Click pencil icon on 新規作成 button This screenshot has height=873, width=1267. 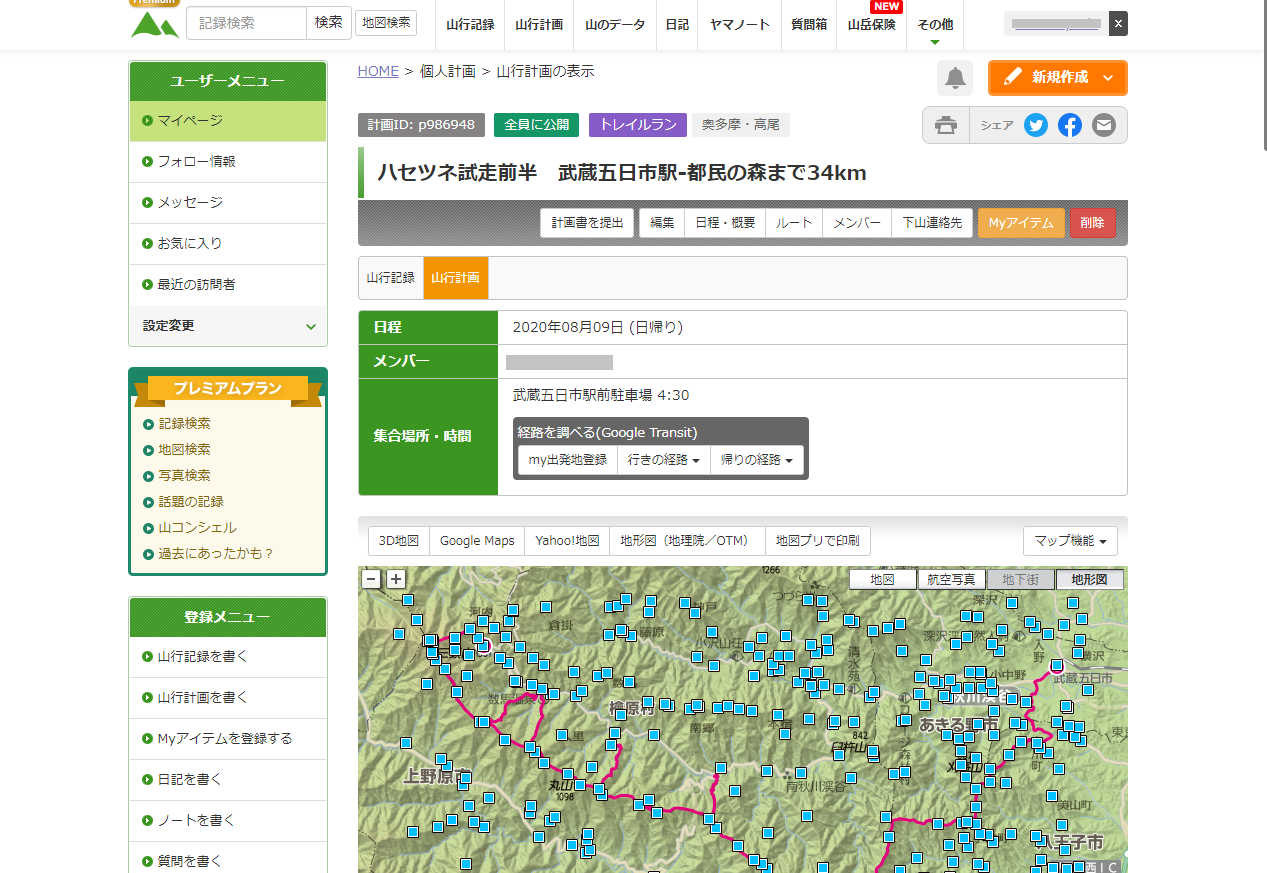[x=1013, y=78]
